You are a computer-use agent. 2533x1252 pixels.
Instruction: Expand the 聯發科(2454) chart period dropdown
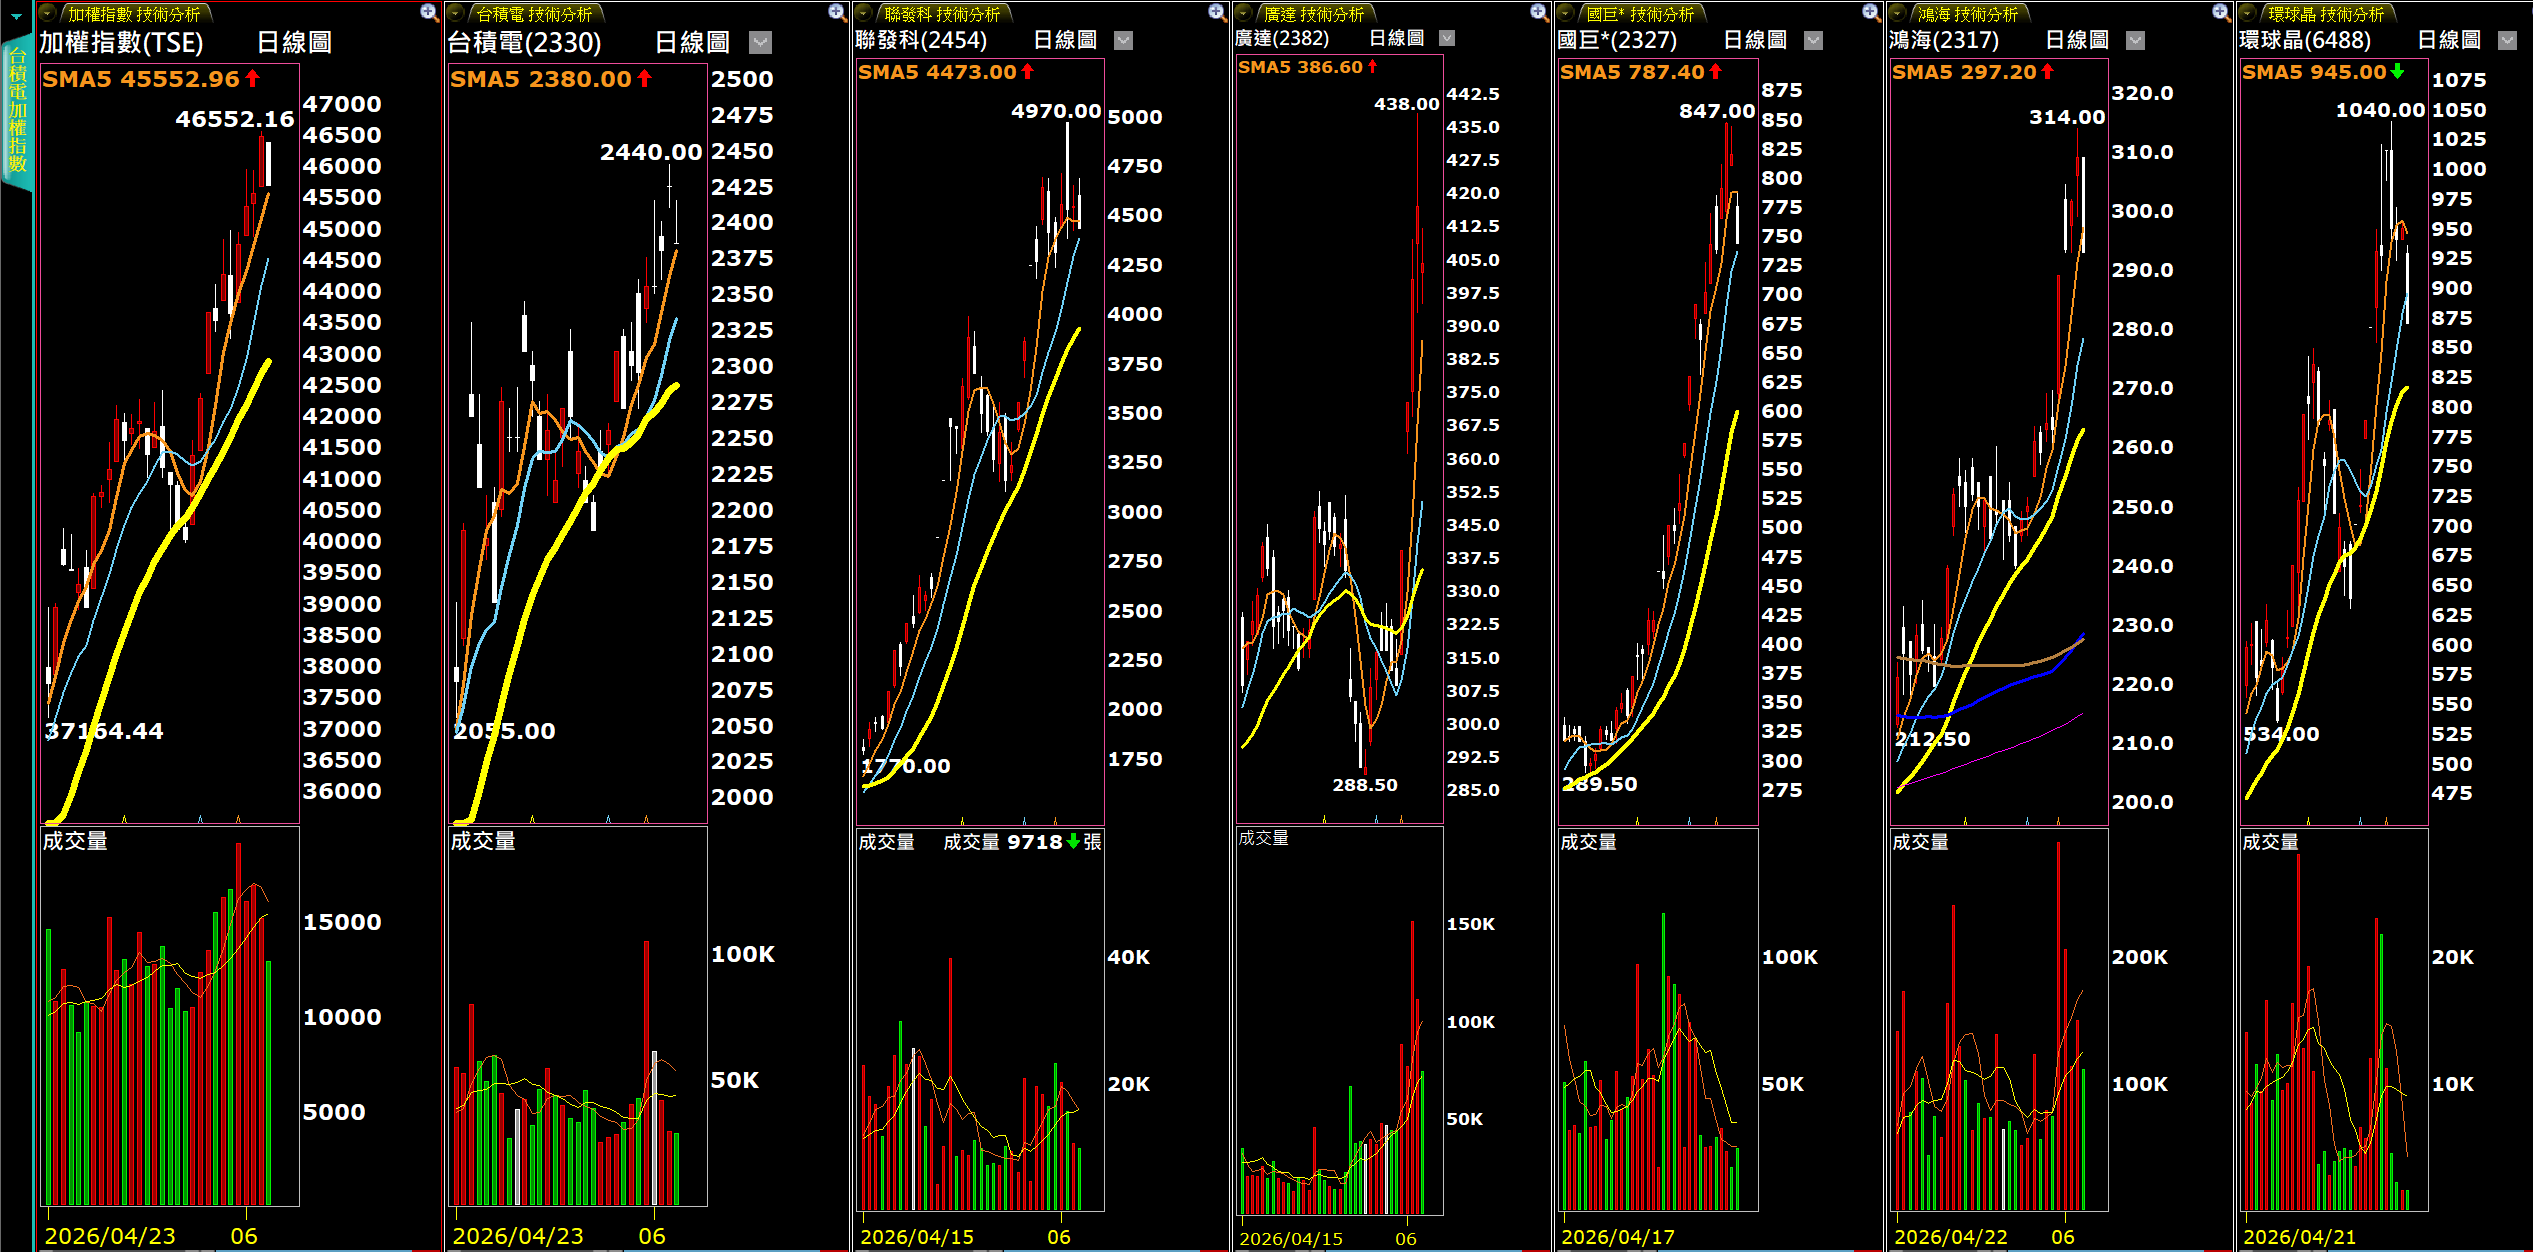click(x=1123, y=41)
